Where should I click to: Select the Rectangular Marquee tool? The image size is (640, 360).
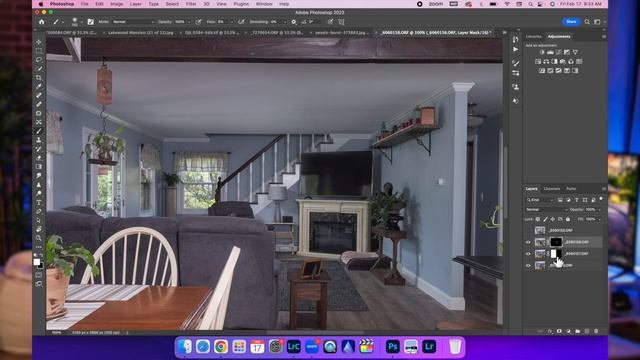click(x=39, y=51)
